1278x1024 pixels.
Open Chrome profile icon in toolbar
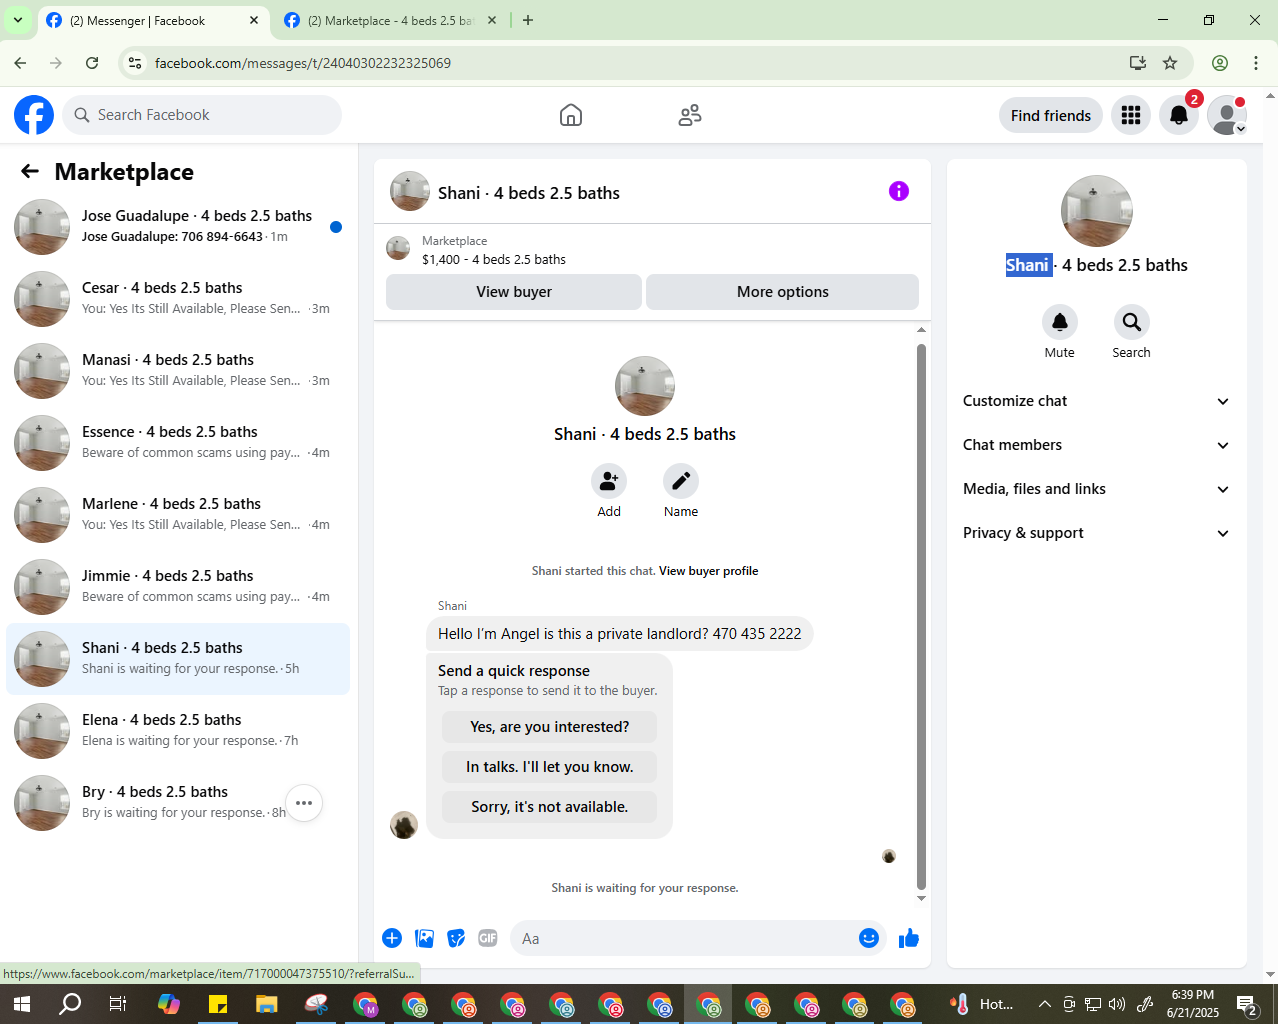(x=1220, y=63)
